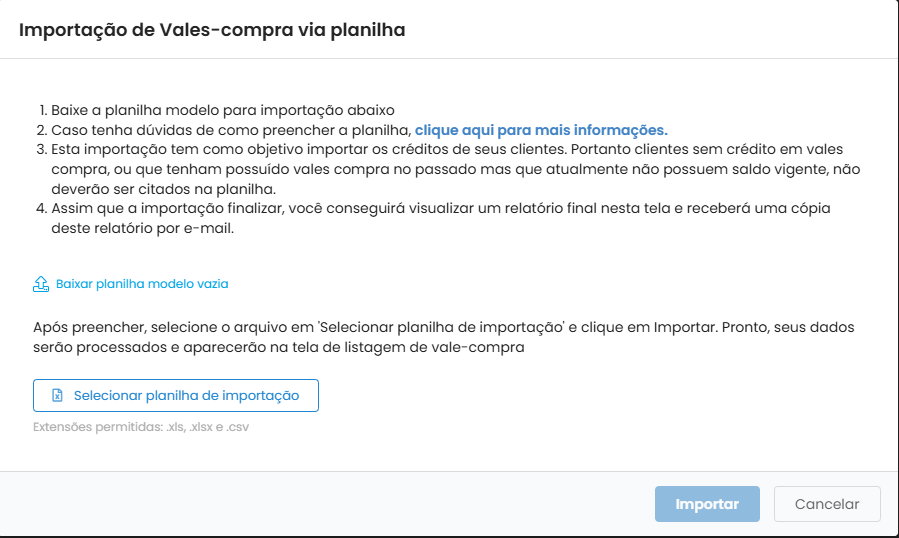
Task: Dismiss the dialog using Cancelar
Action: [x=827, y=504]
